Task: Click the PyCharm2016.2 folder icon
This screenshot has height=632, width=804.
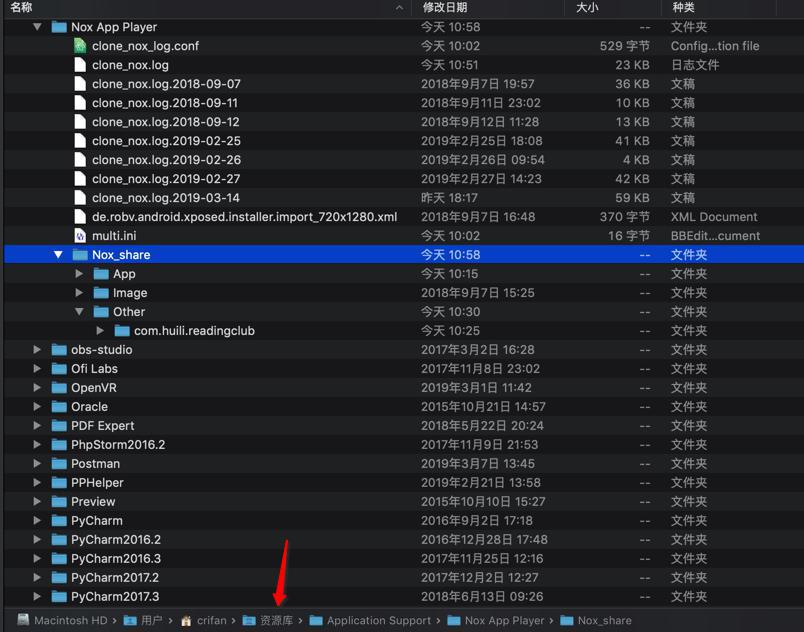Action: pyautogui.click(x=59, y=539)
